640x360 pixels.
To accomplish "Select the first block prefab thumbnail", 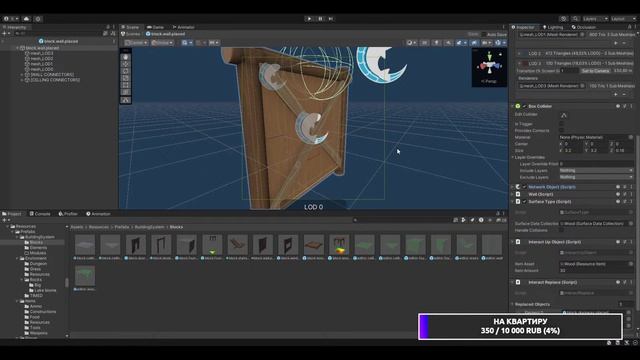I will [x=85, y=244].
